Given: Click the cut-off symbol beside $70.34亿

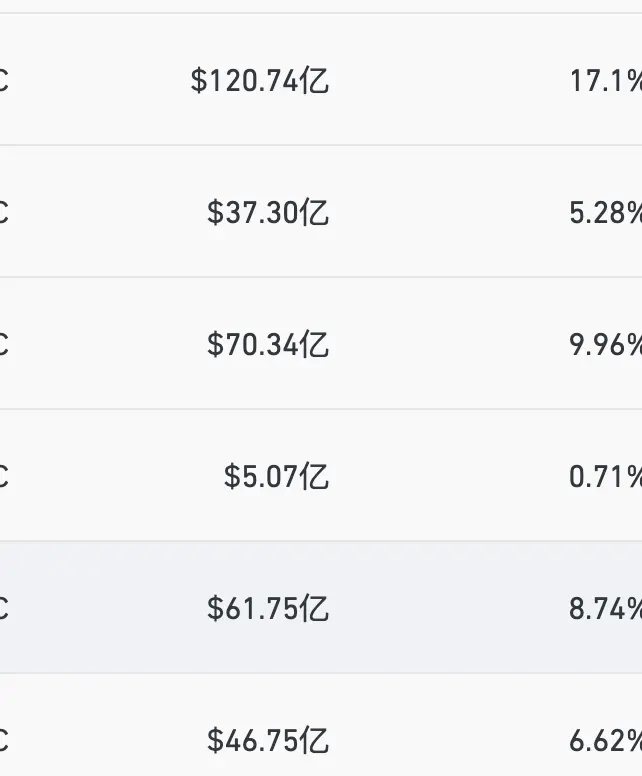Looking at the screenshot, I should coord(4,344).
